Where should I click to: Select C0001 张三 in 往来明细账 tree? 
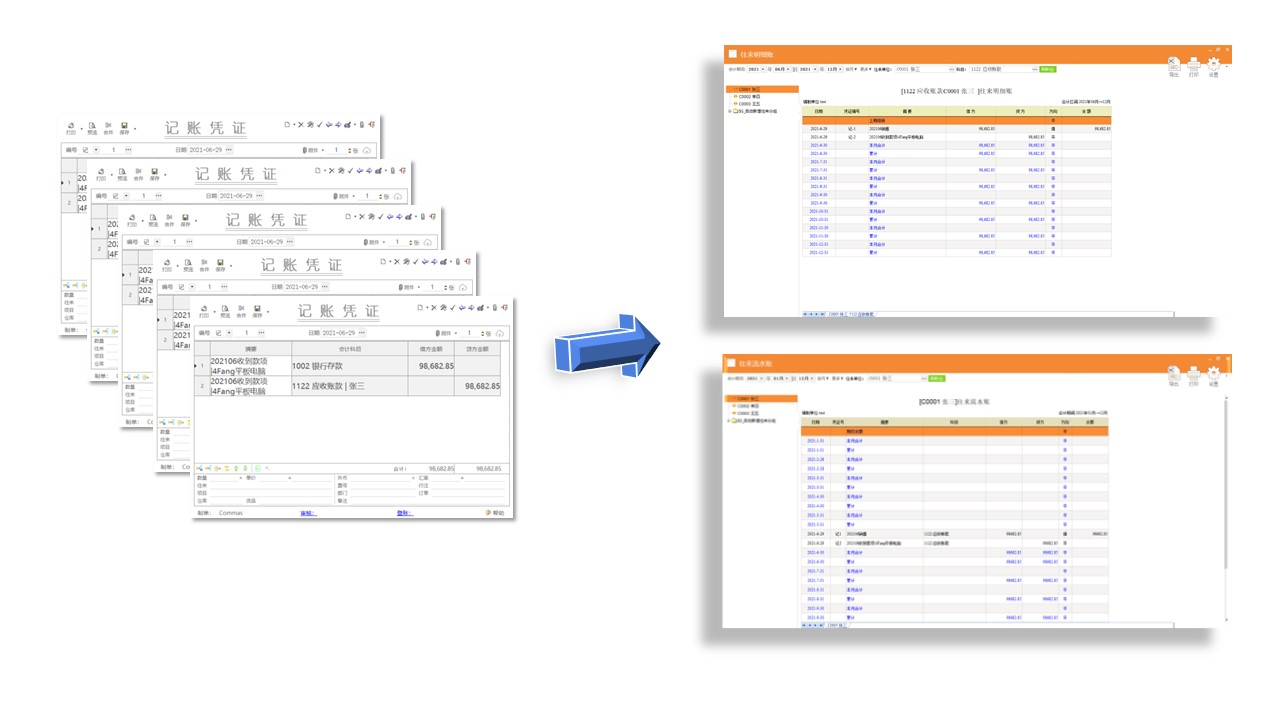coord(749,89)
